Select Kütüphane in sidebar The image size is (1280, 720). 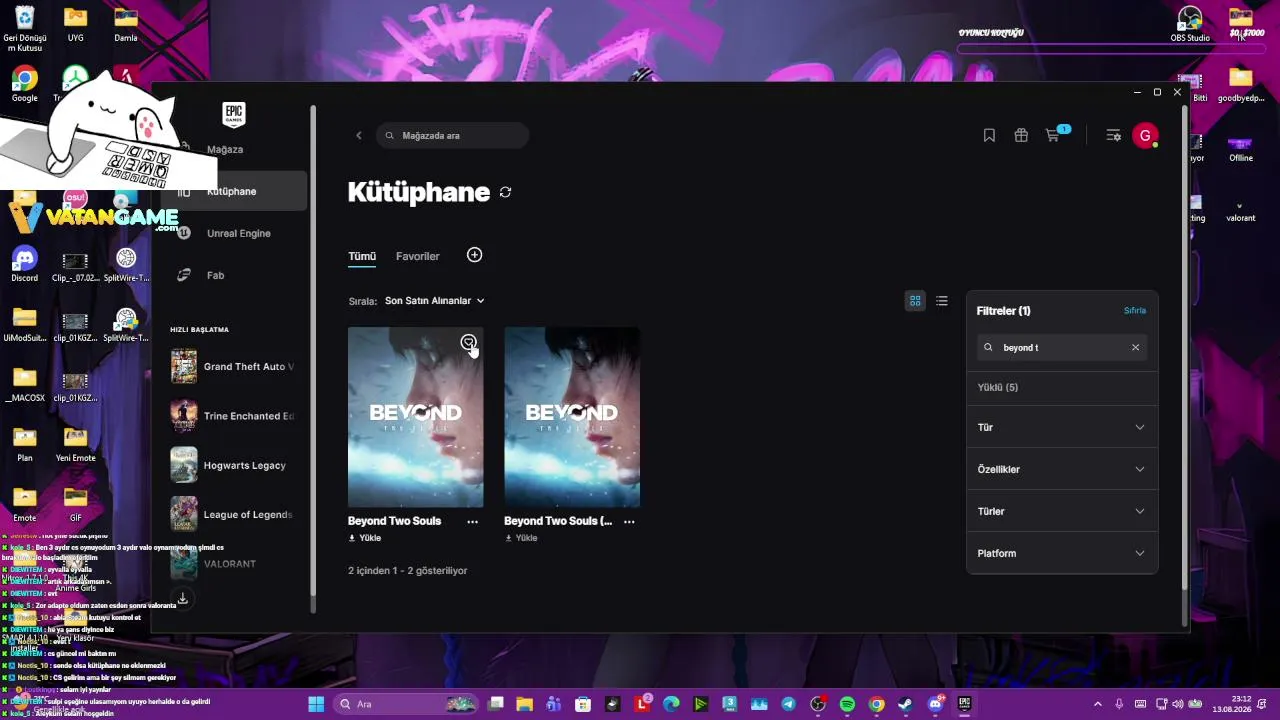coord(234,191)
